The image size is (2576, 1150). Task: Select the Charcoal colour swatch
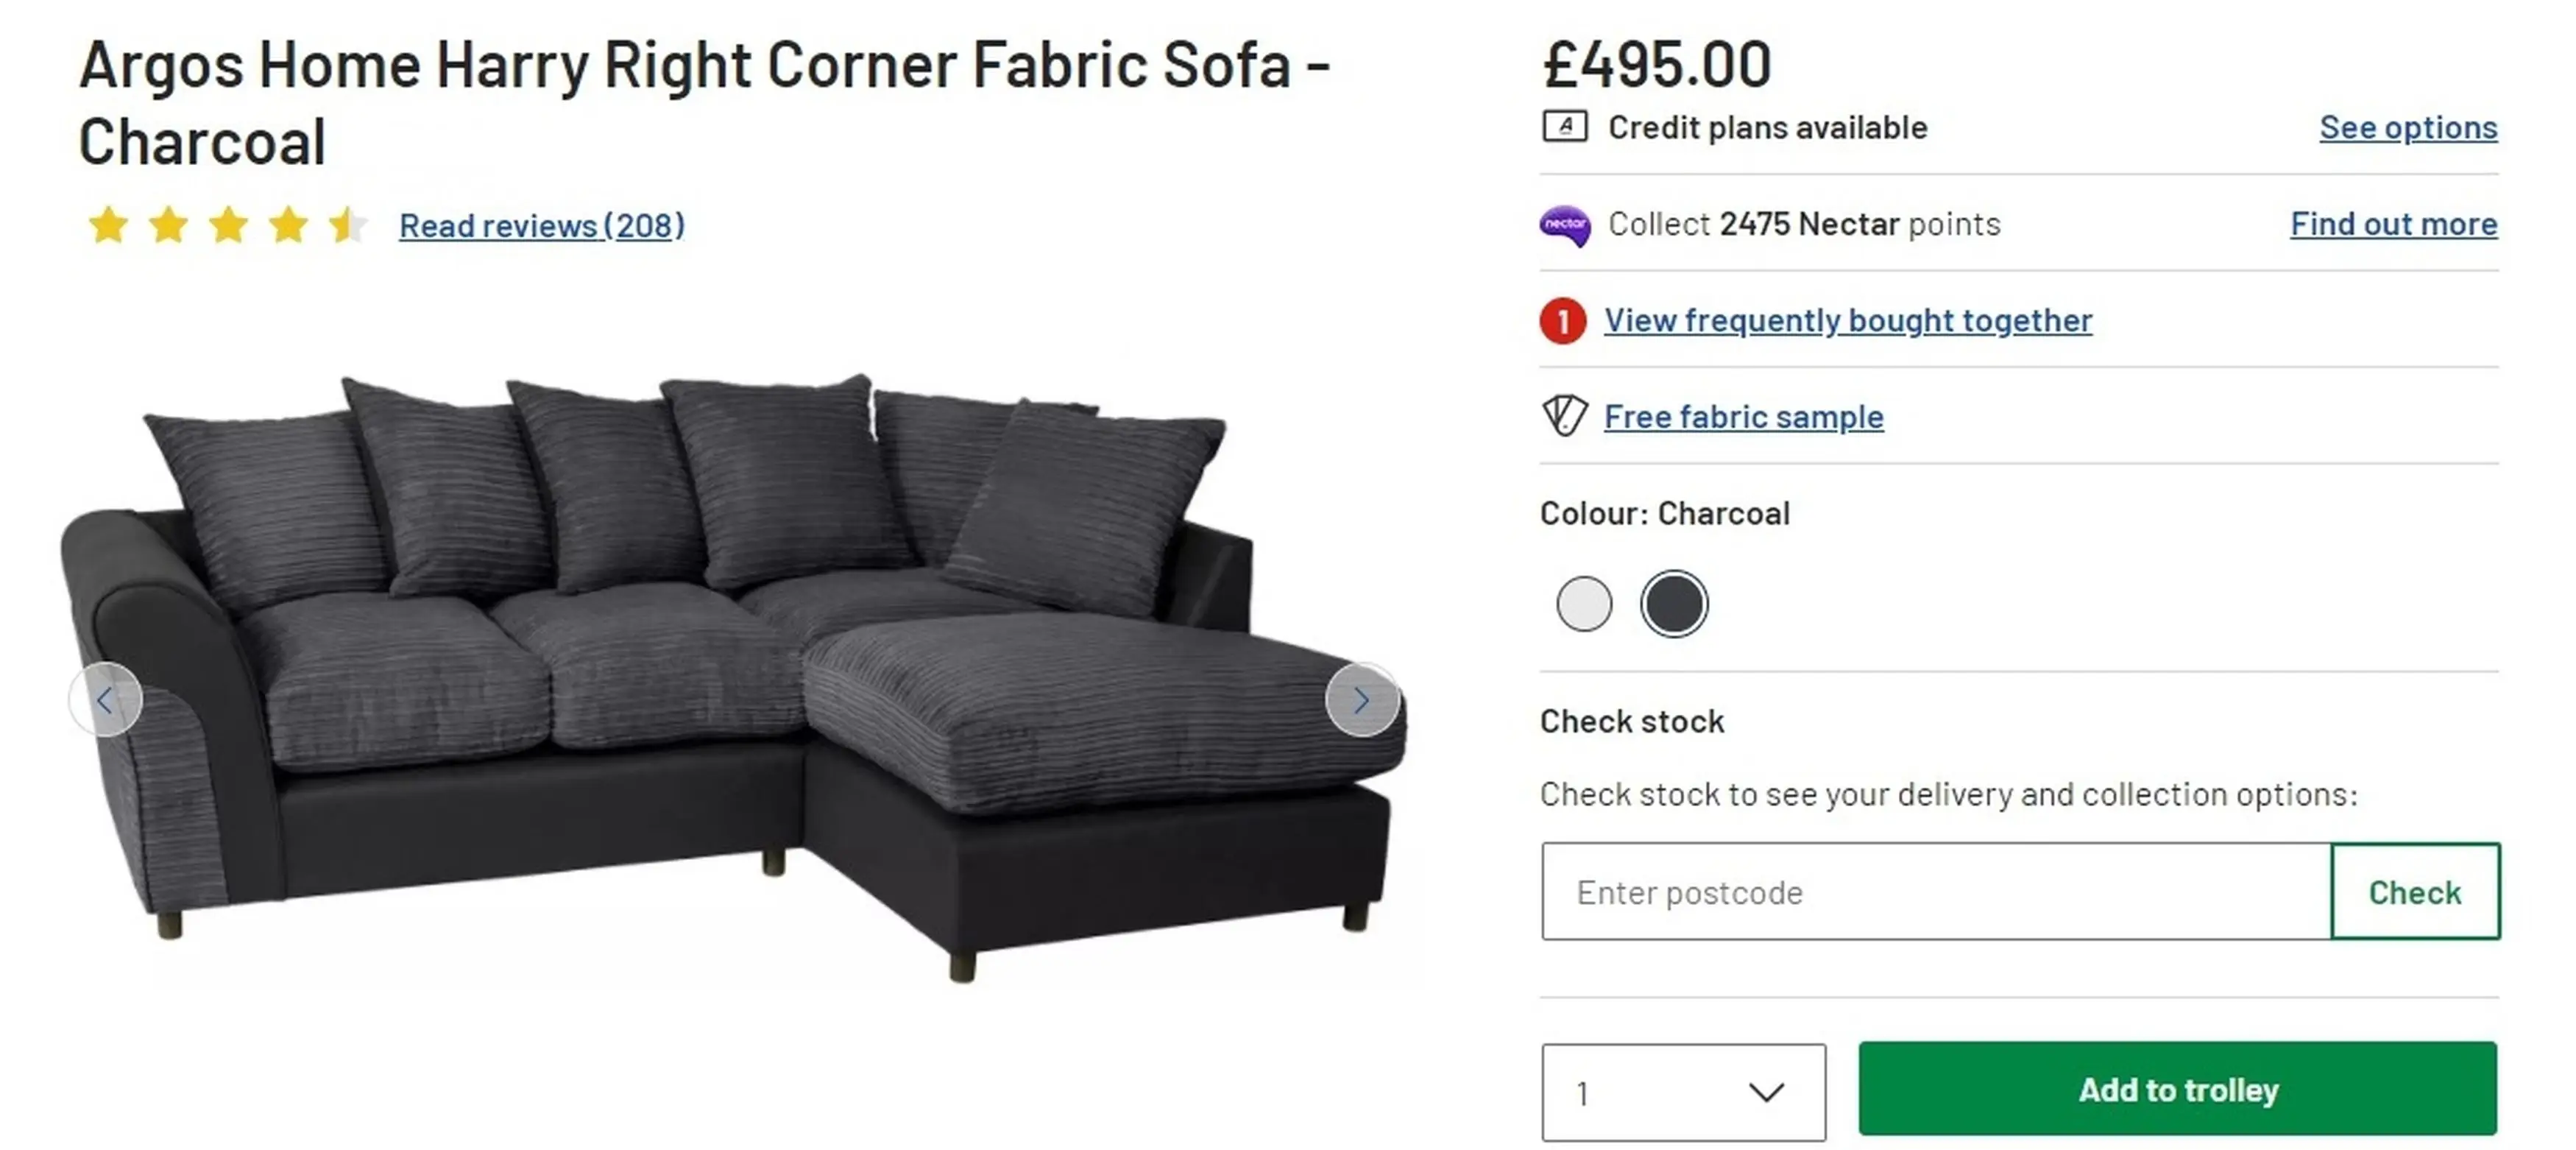click(1674, 604)
